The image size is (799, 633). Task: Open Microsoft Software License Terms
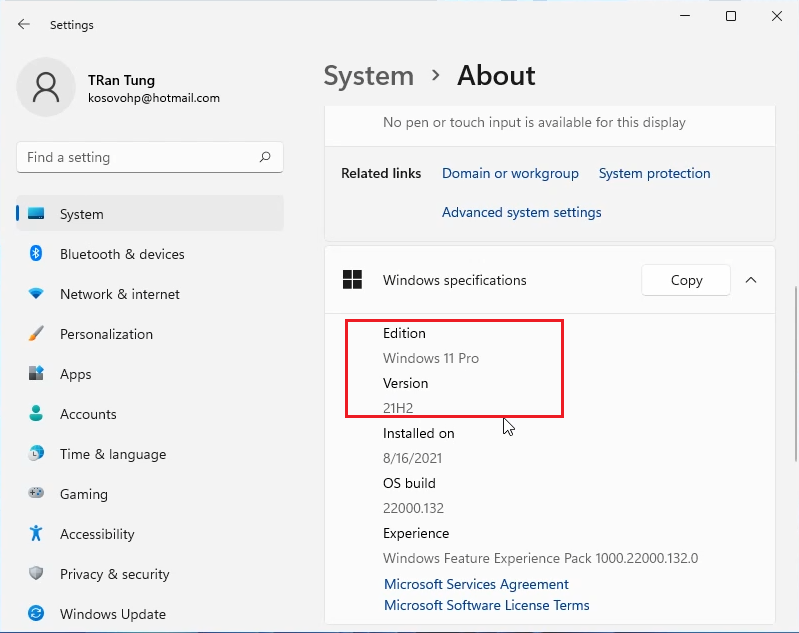click(x=487, y=605)
